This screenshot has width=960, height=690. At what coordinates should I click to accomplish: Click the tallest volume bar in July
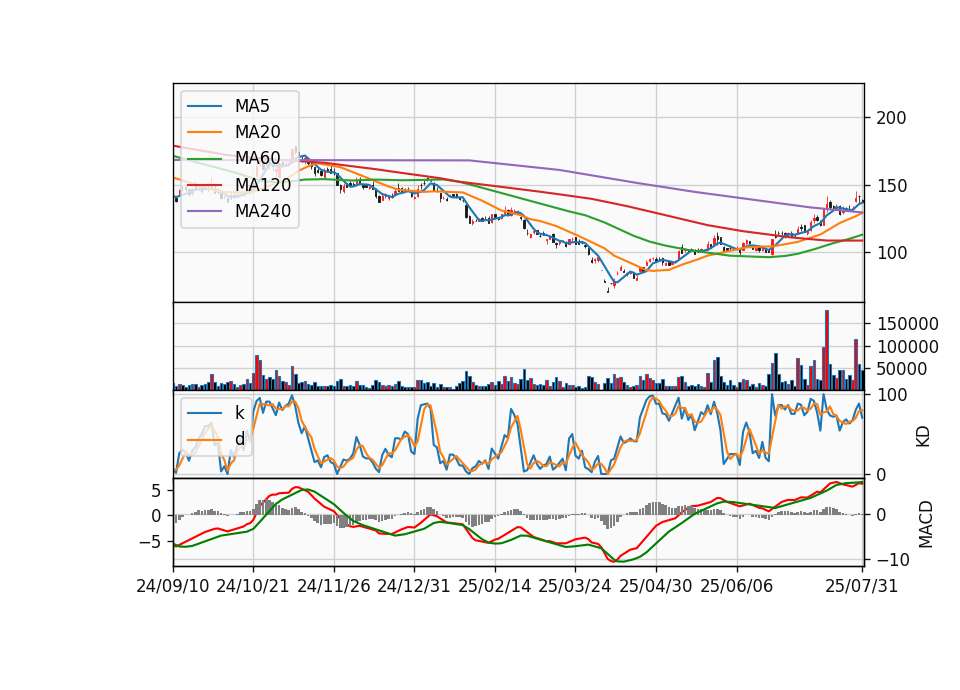(827, 350)
